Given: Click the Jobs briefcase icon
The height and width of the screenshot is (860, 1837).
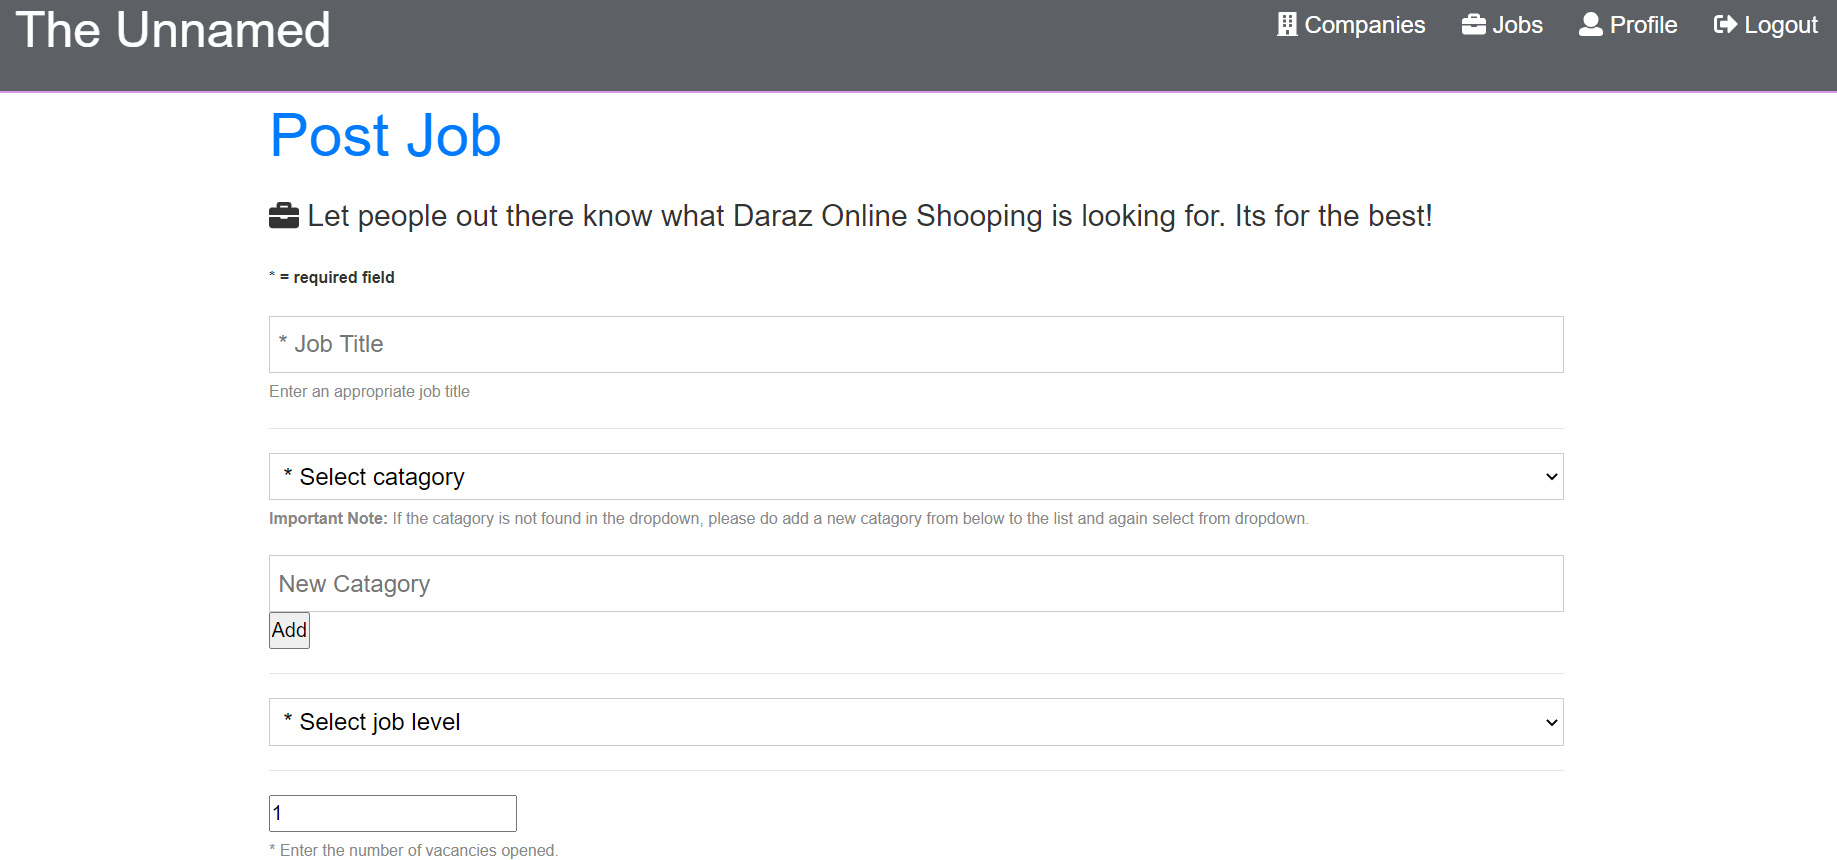Looking at the screenshot, I should click(1473, 24).
